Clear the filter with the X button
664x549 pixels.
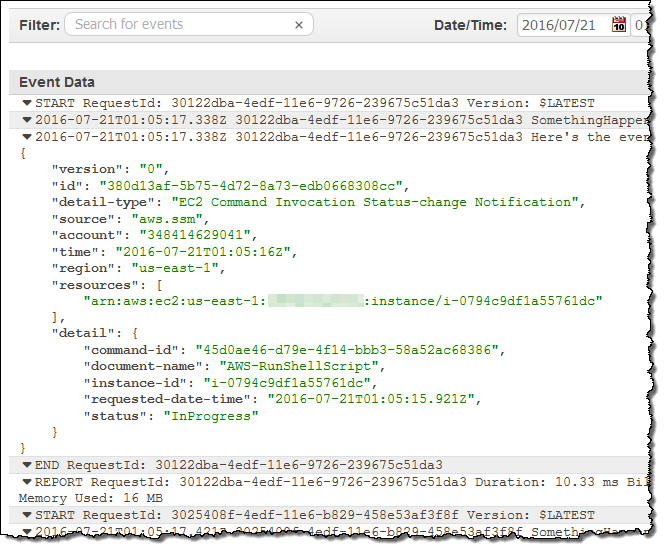(x=299, y=25)
